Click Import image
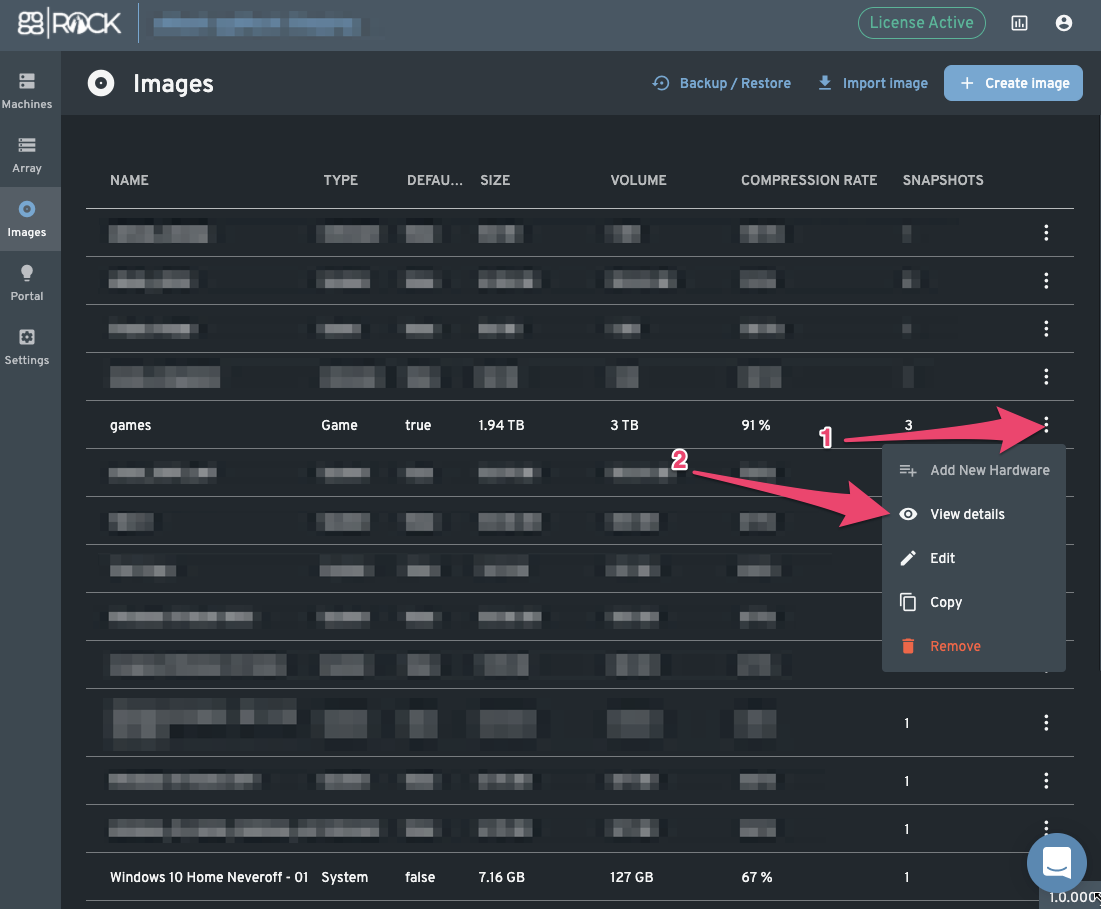 [873, 83]
